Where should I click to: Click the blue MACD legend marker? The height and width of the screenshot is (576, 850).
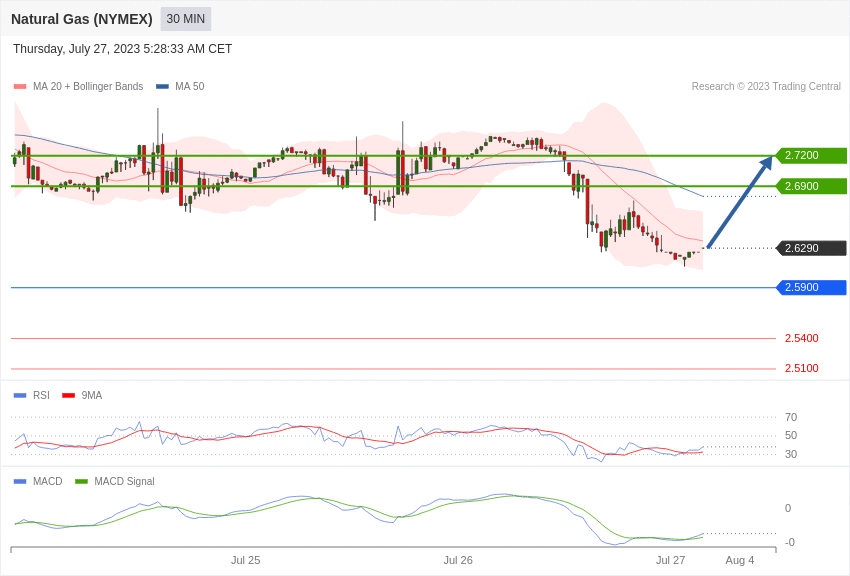pos(20,482)
